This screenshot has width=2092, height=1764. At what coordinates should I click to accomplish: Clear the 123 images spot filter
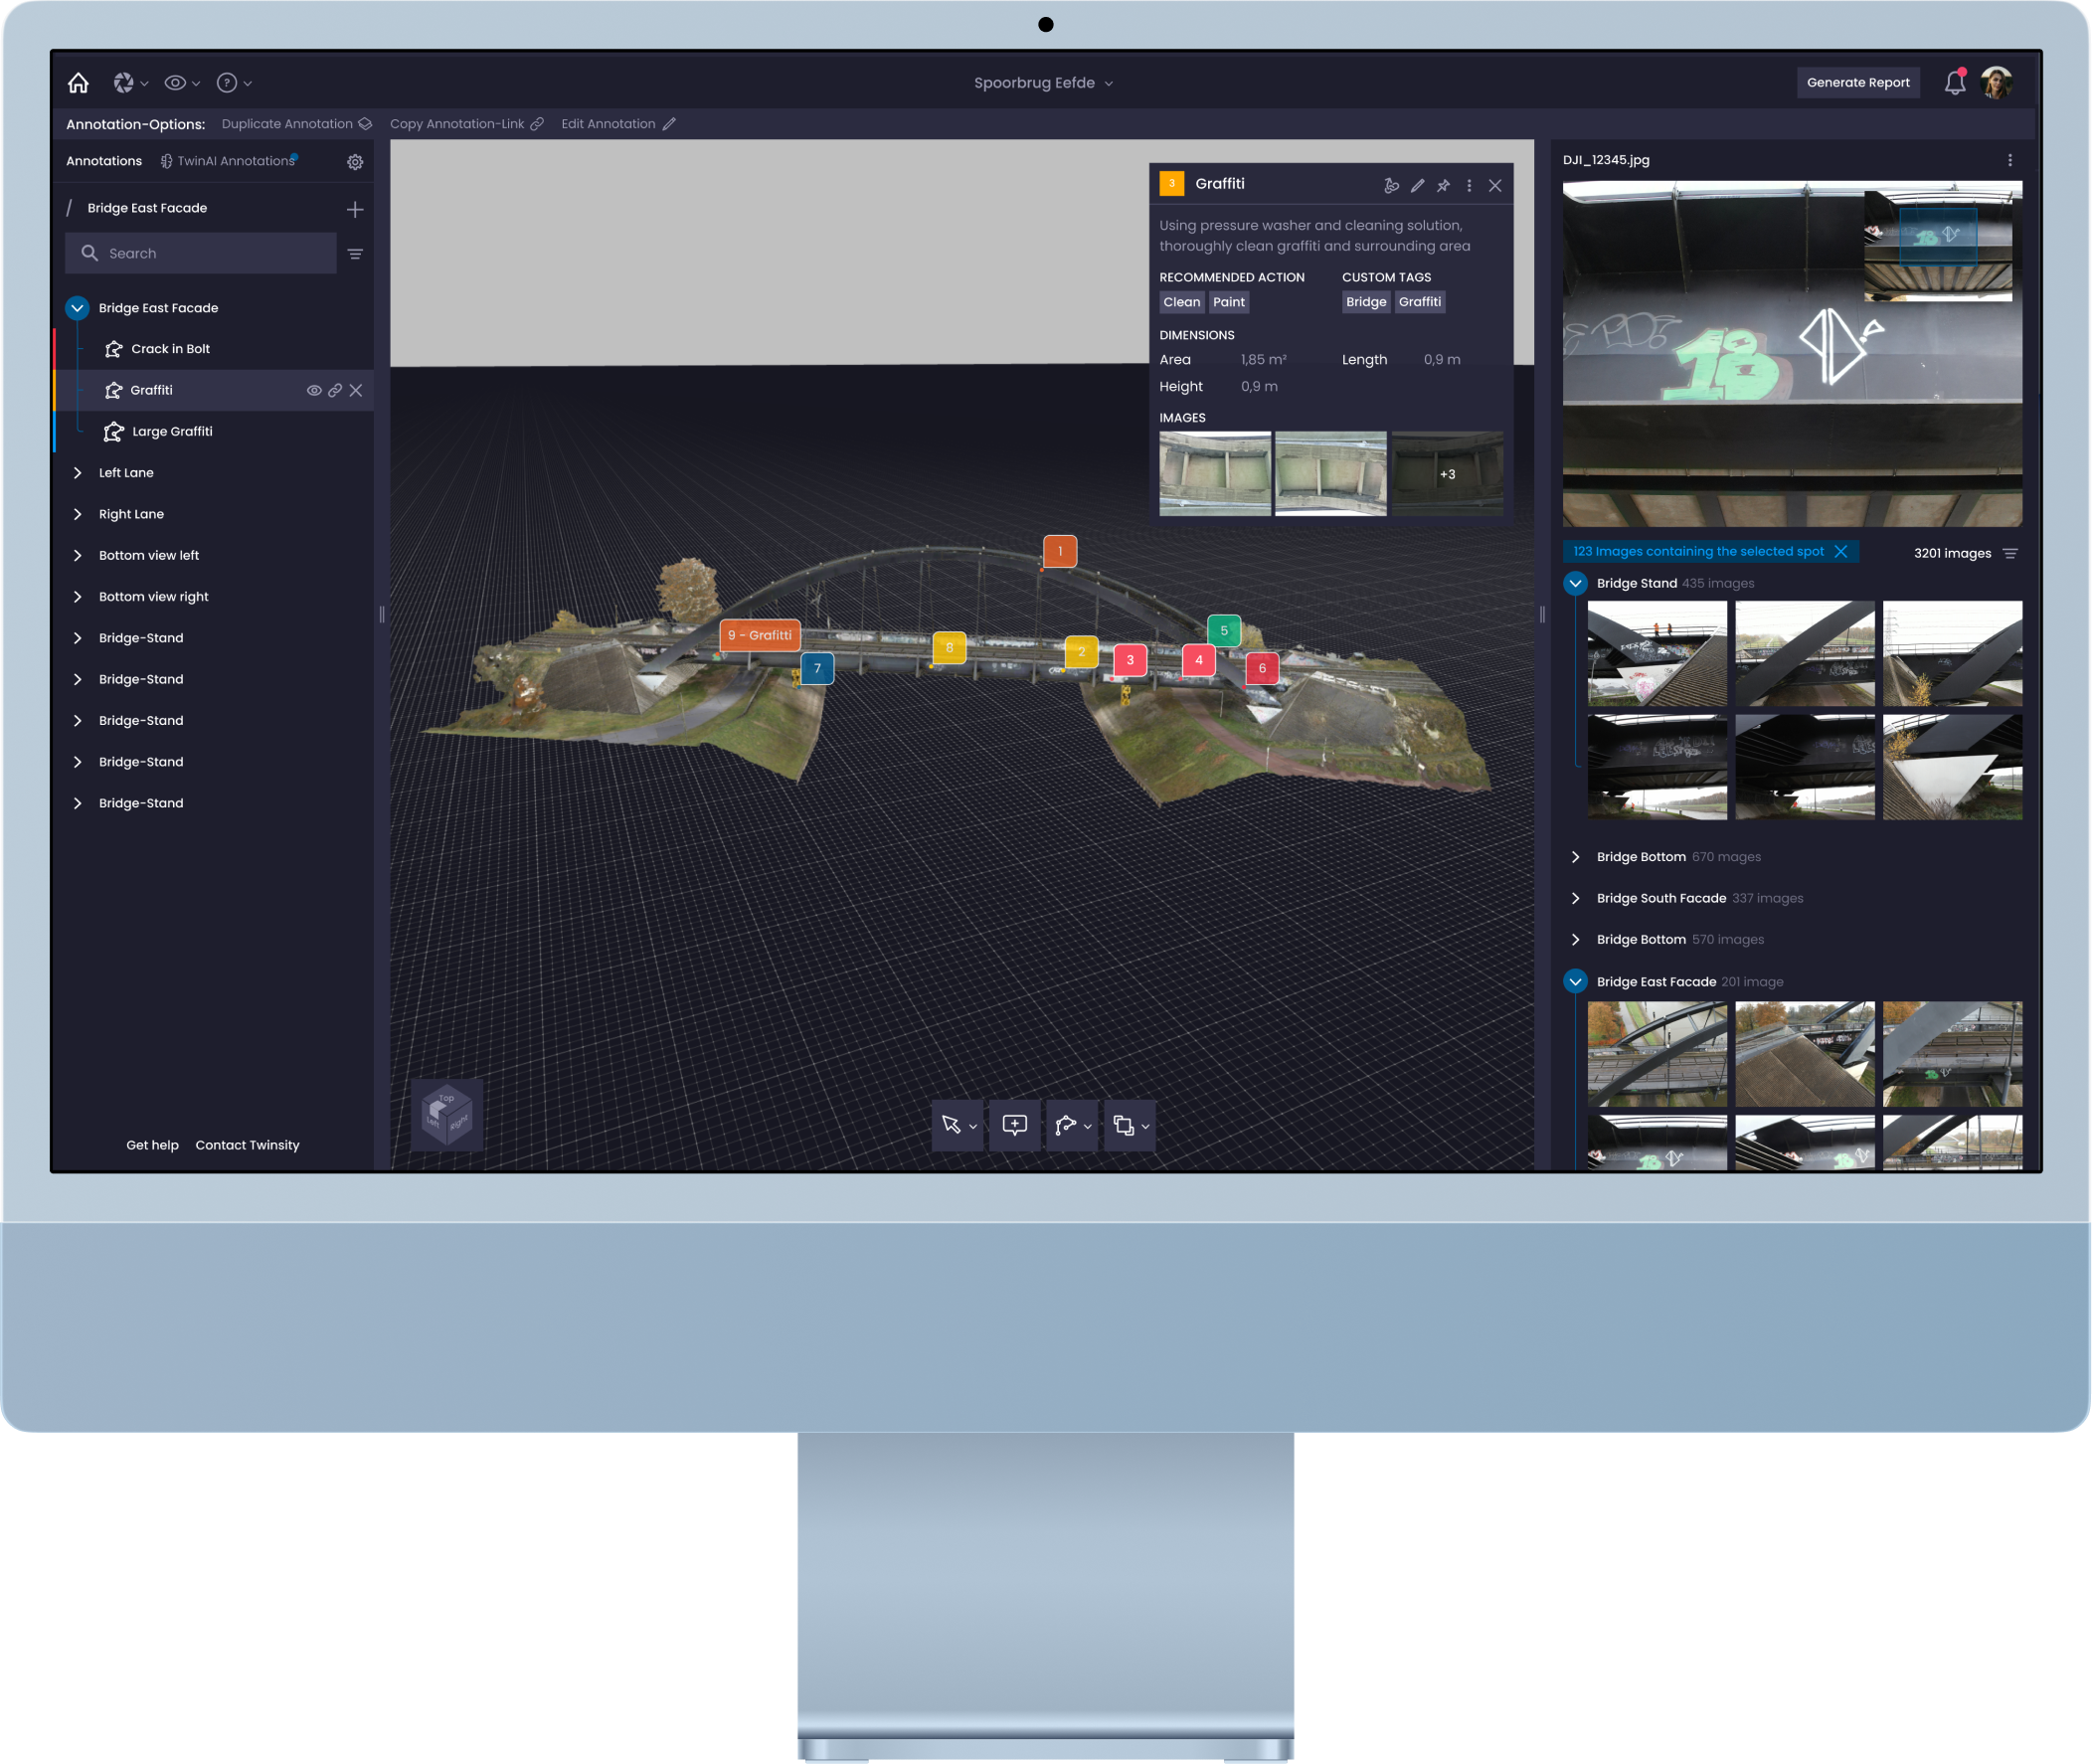(1840, 551)
